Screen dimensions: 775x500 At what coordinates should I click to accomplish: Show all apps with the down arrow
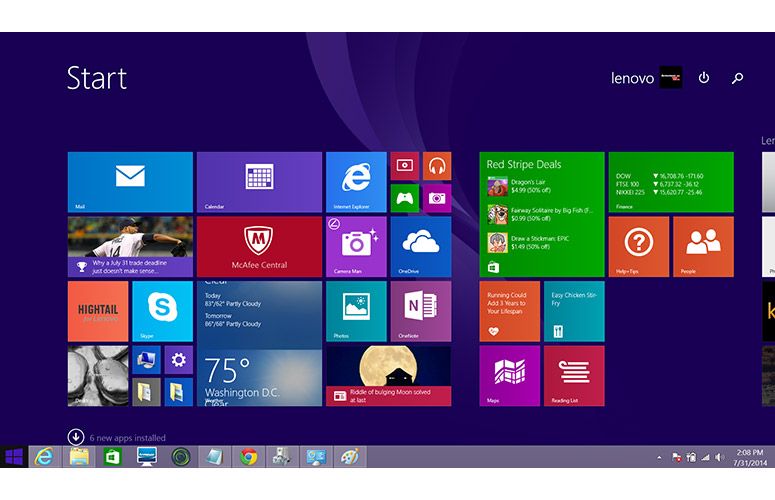click(x=76, y=437)
